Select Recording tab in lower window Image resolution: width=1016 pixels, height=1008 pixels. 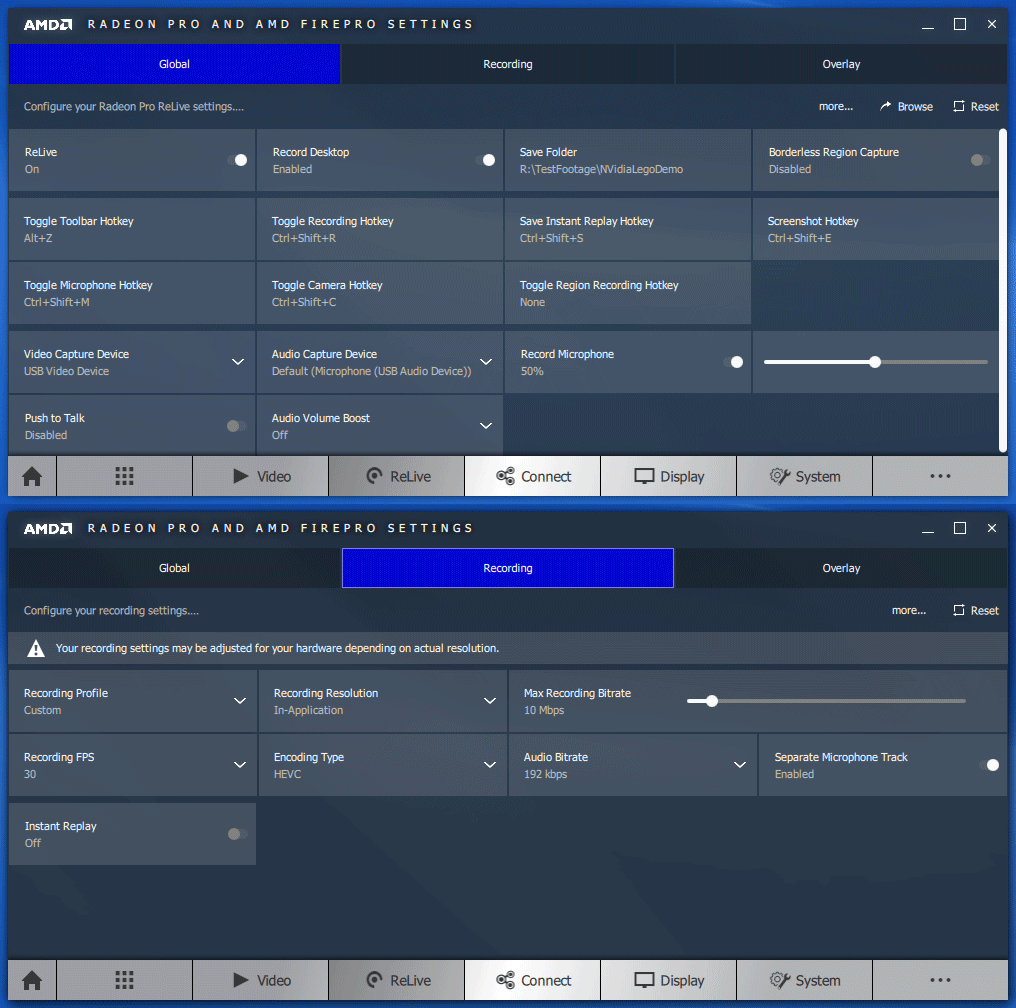[x=507, y=568]
